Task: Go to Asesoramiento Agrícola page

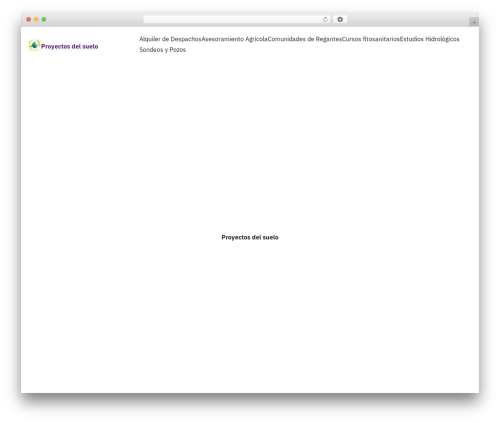Action: pyautogui.click(x=234, y=39)
